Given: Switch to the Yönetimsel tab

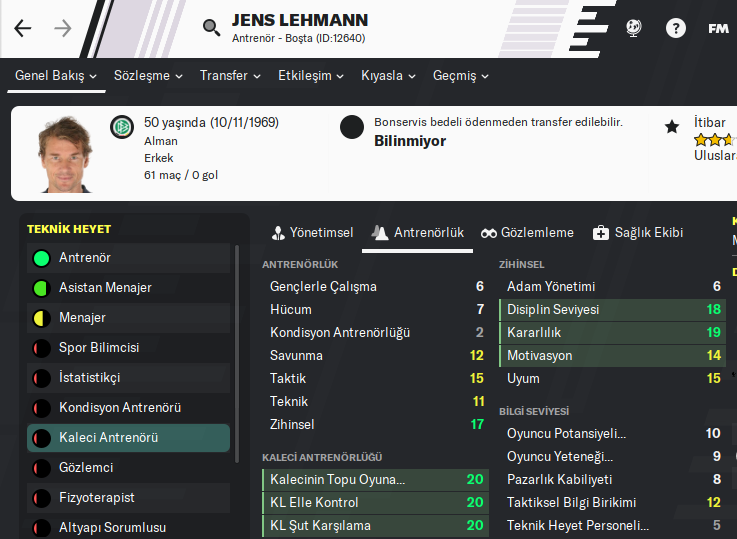Looking at the screenshot, I should [x=312, y=232].
